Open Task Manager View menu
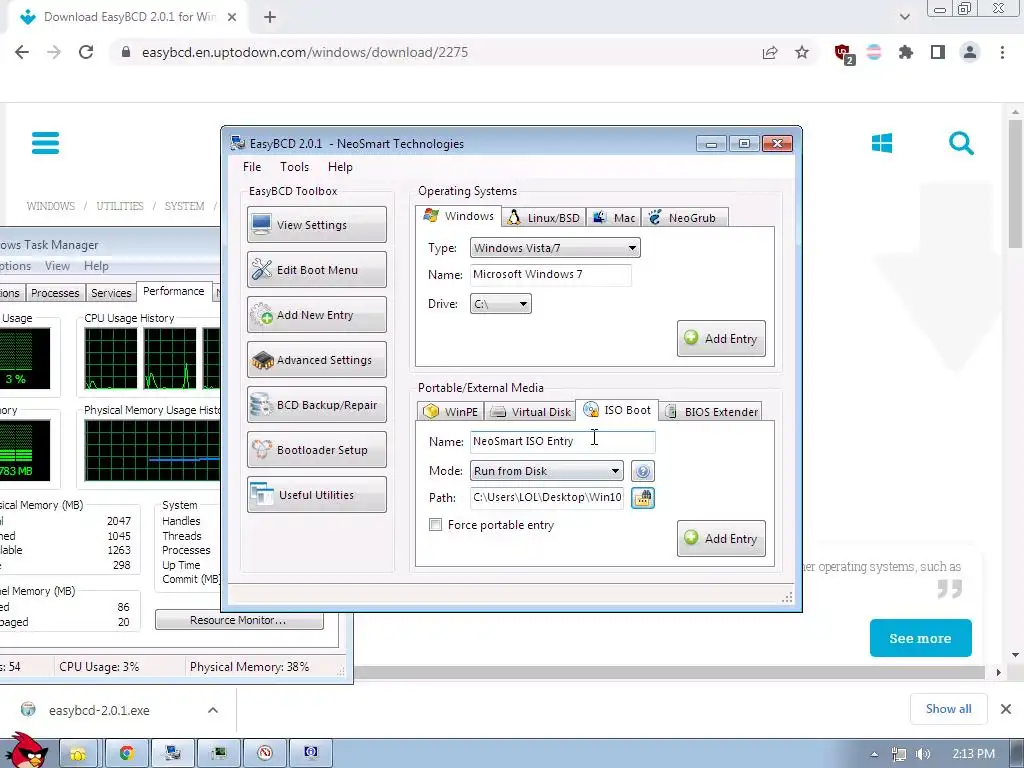This screenshot has width=1024, height=768. click(x=57, y=266)
